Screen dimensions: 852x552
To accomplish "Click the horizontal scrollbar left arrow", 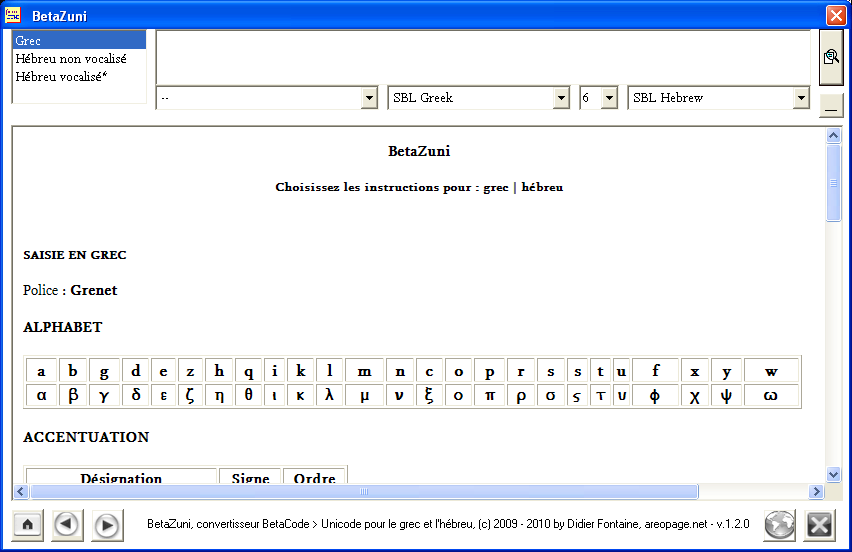I will point(21,492).
